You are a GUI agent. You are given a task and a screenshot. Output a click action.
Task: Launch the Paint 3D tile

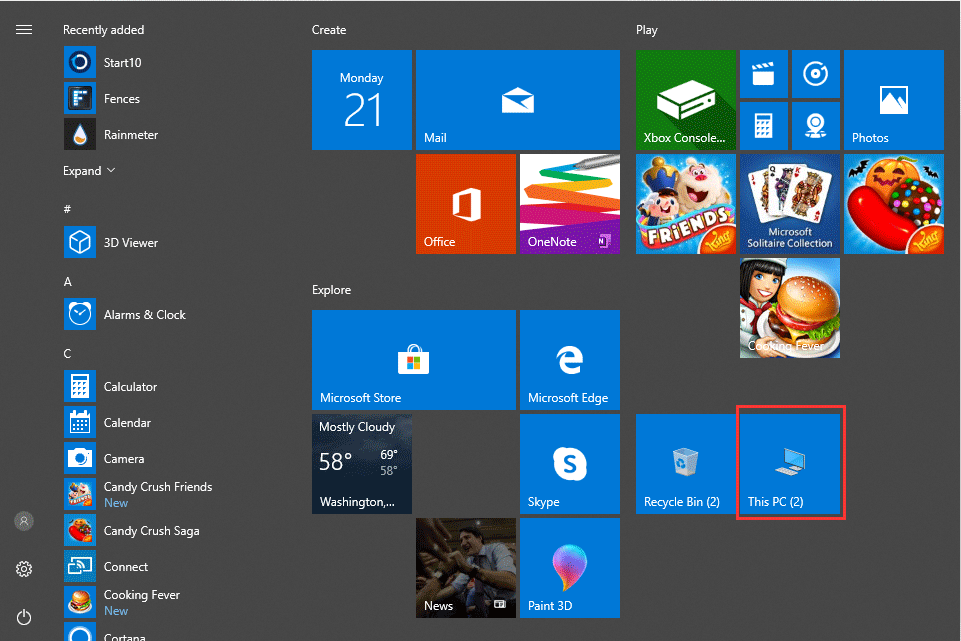pos(570,568)
